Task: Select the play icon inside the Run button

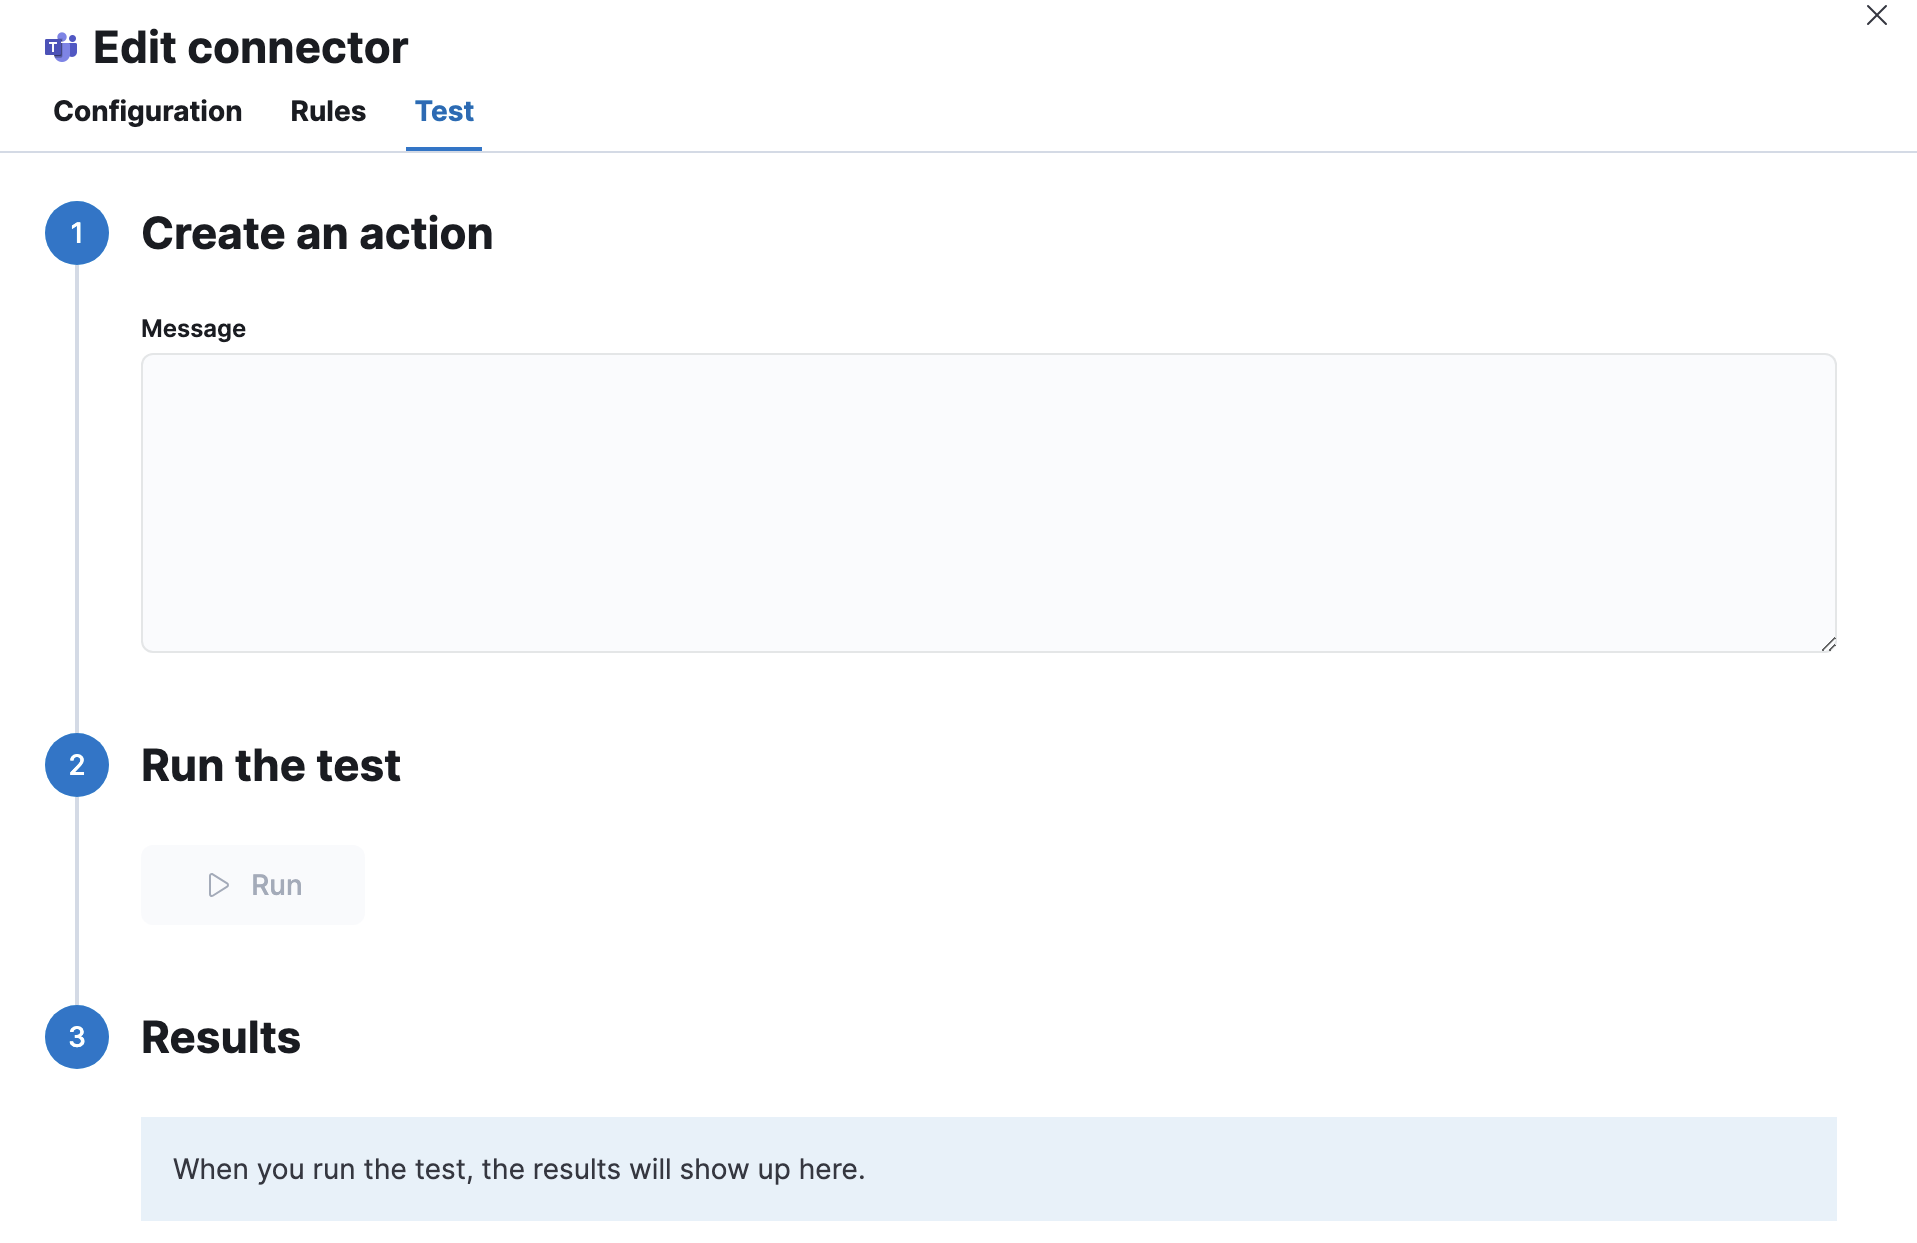Action: (x=216, y=885)
